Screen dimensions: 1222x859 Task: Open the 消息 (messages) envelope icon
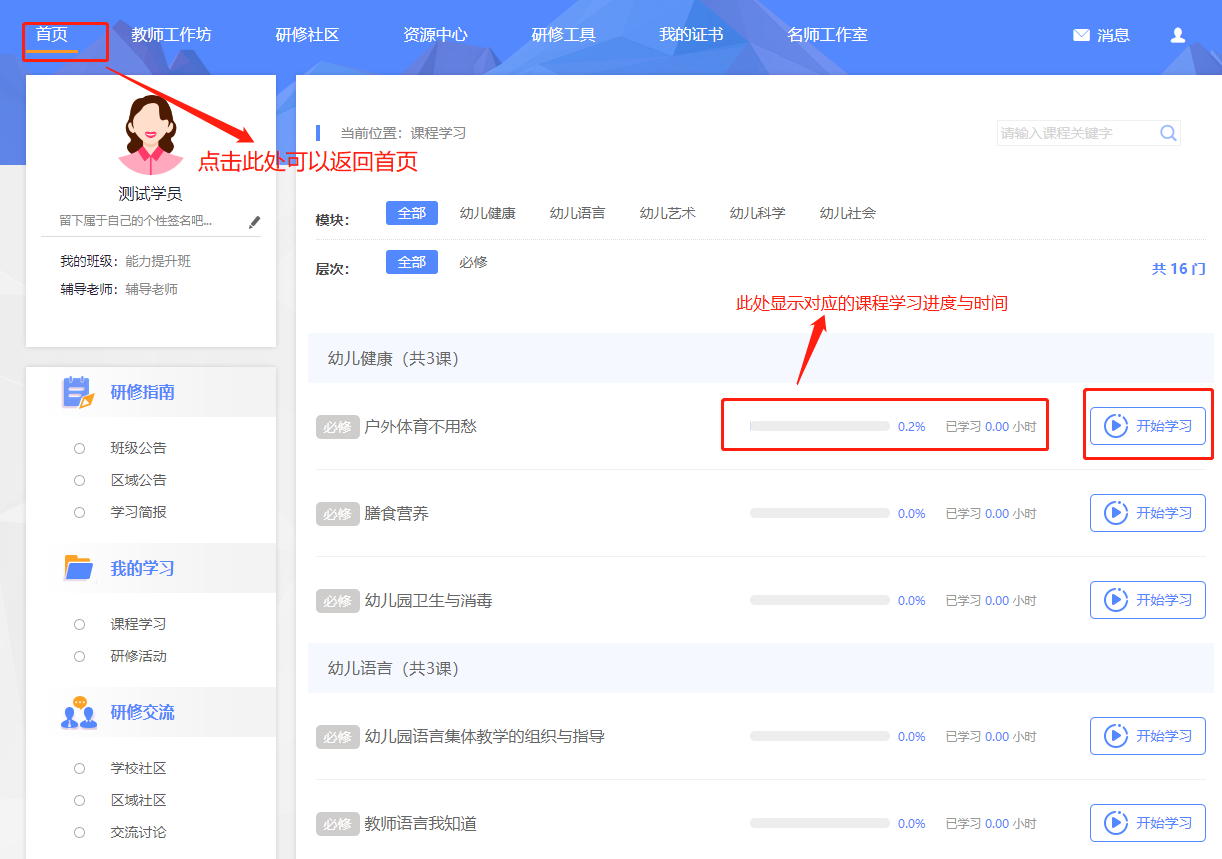point(1082,34)
